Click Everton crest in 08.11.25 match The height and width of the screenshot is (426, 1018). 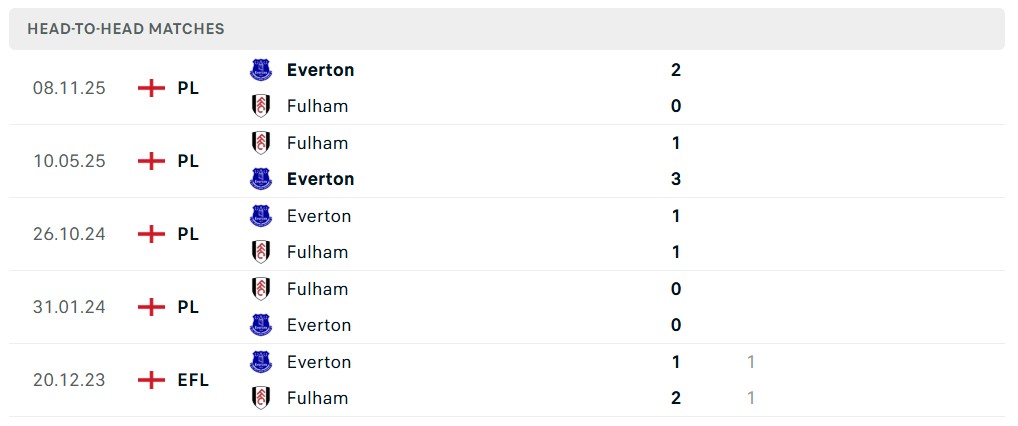261,70
